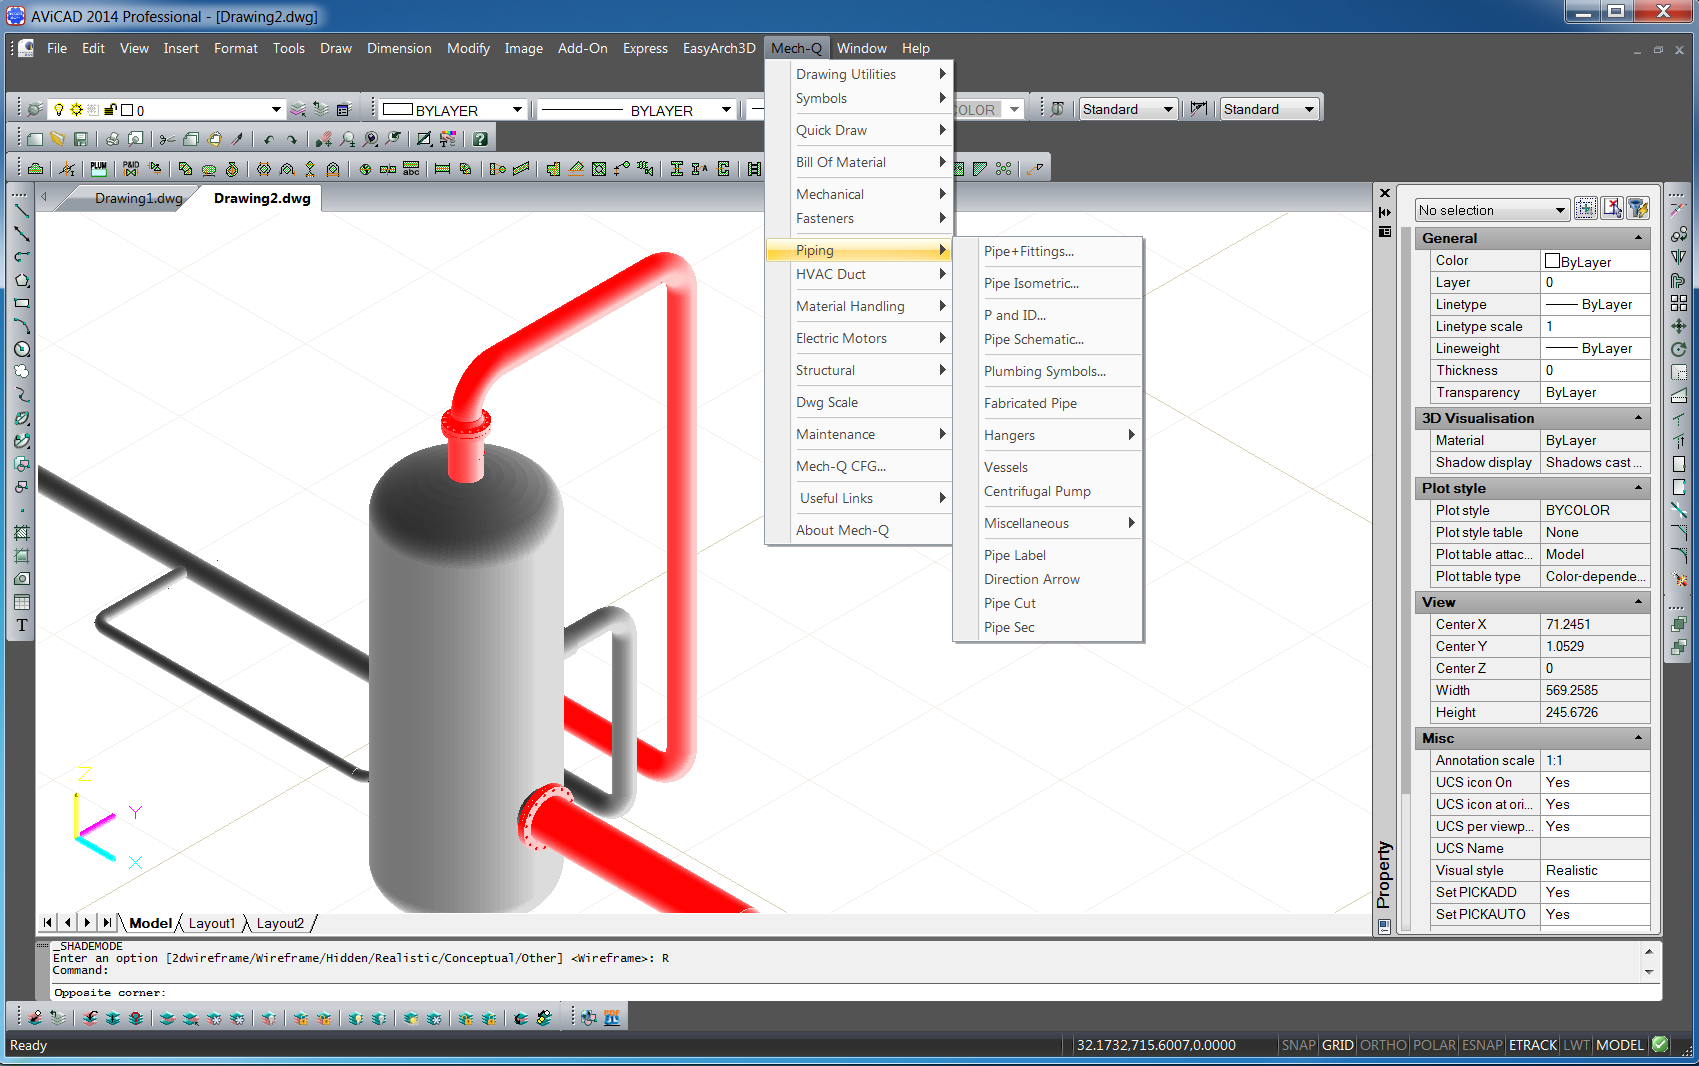Collapse the General properties section
1699x1066 pixels.
click(x=1638, y=238)
